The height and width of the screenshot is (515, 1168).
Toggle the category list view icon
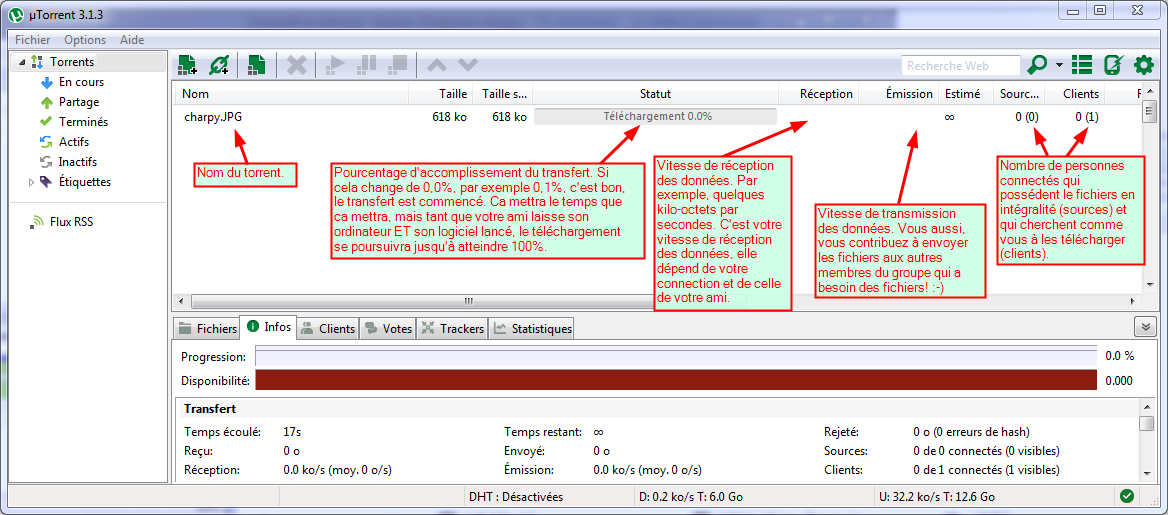1082,66
